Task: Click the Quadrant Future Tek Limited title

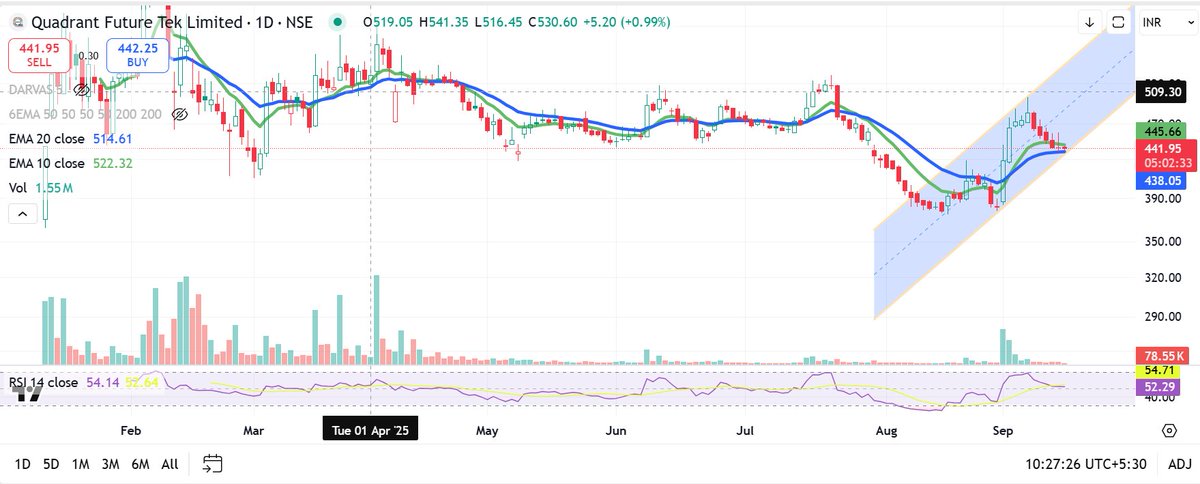Action: [136, 21]
